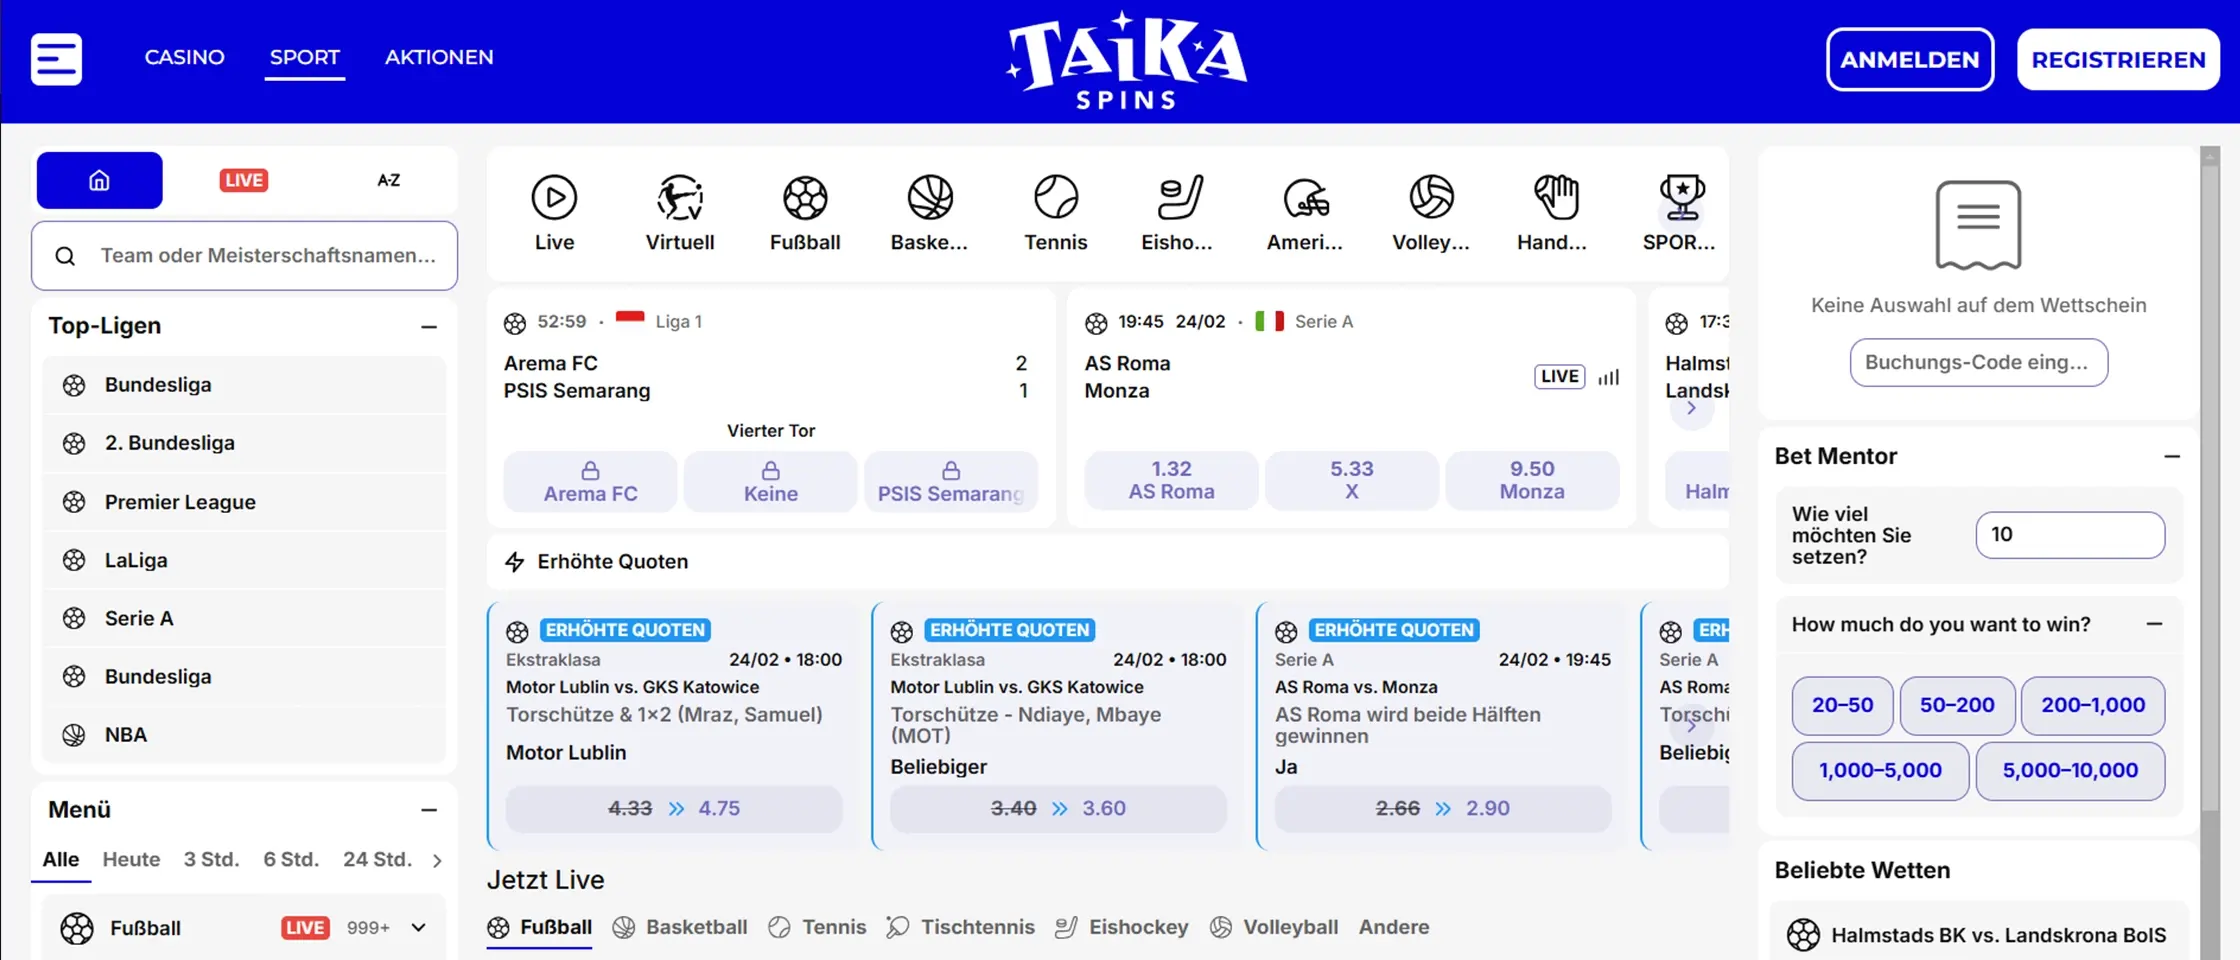2240x960 pixels.
Task: Expand the Fußball LIVE menu entry
Action: 419,928
